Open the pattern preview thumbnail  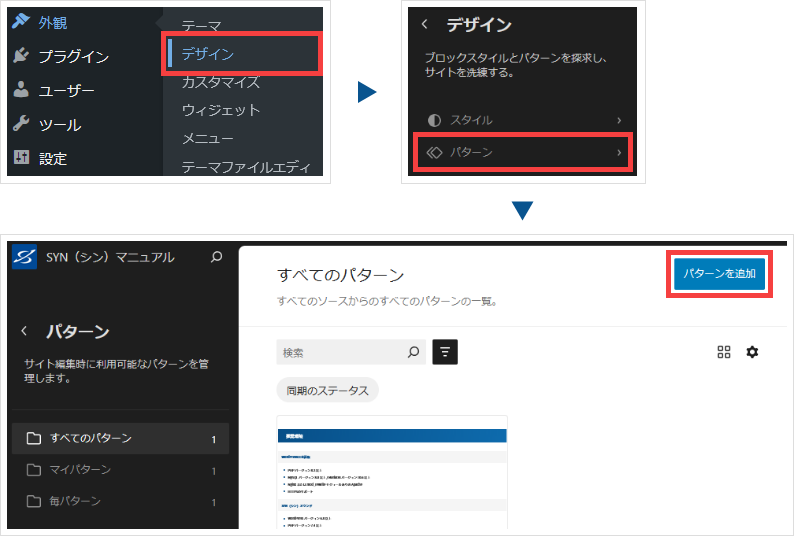click(392, 472)
